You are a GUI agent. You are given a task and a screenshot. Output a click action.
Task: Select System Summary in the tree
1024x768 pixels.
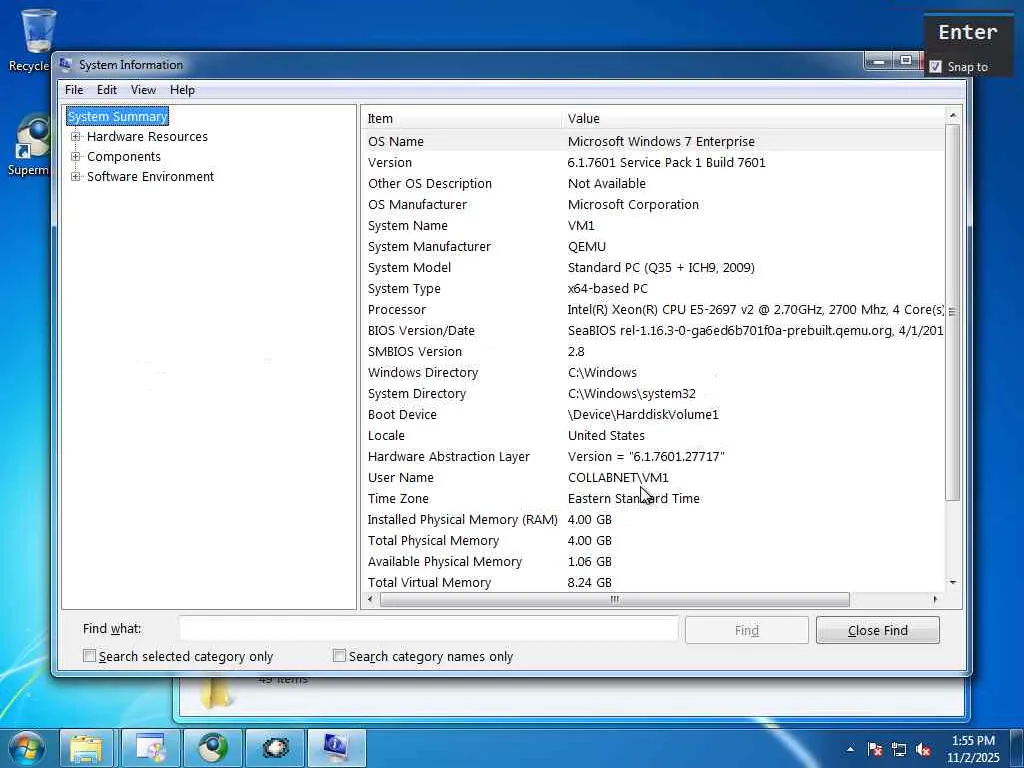118,116
